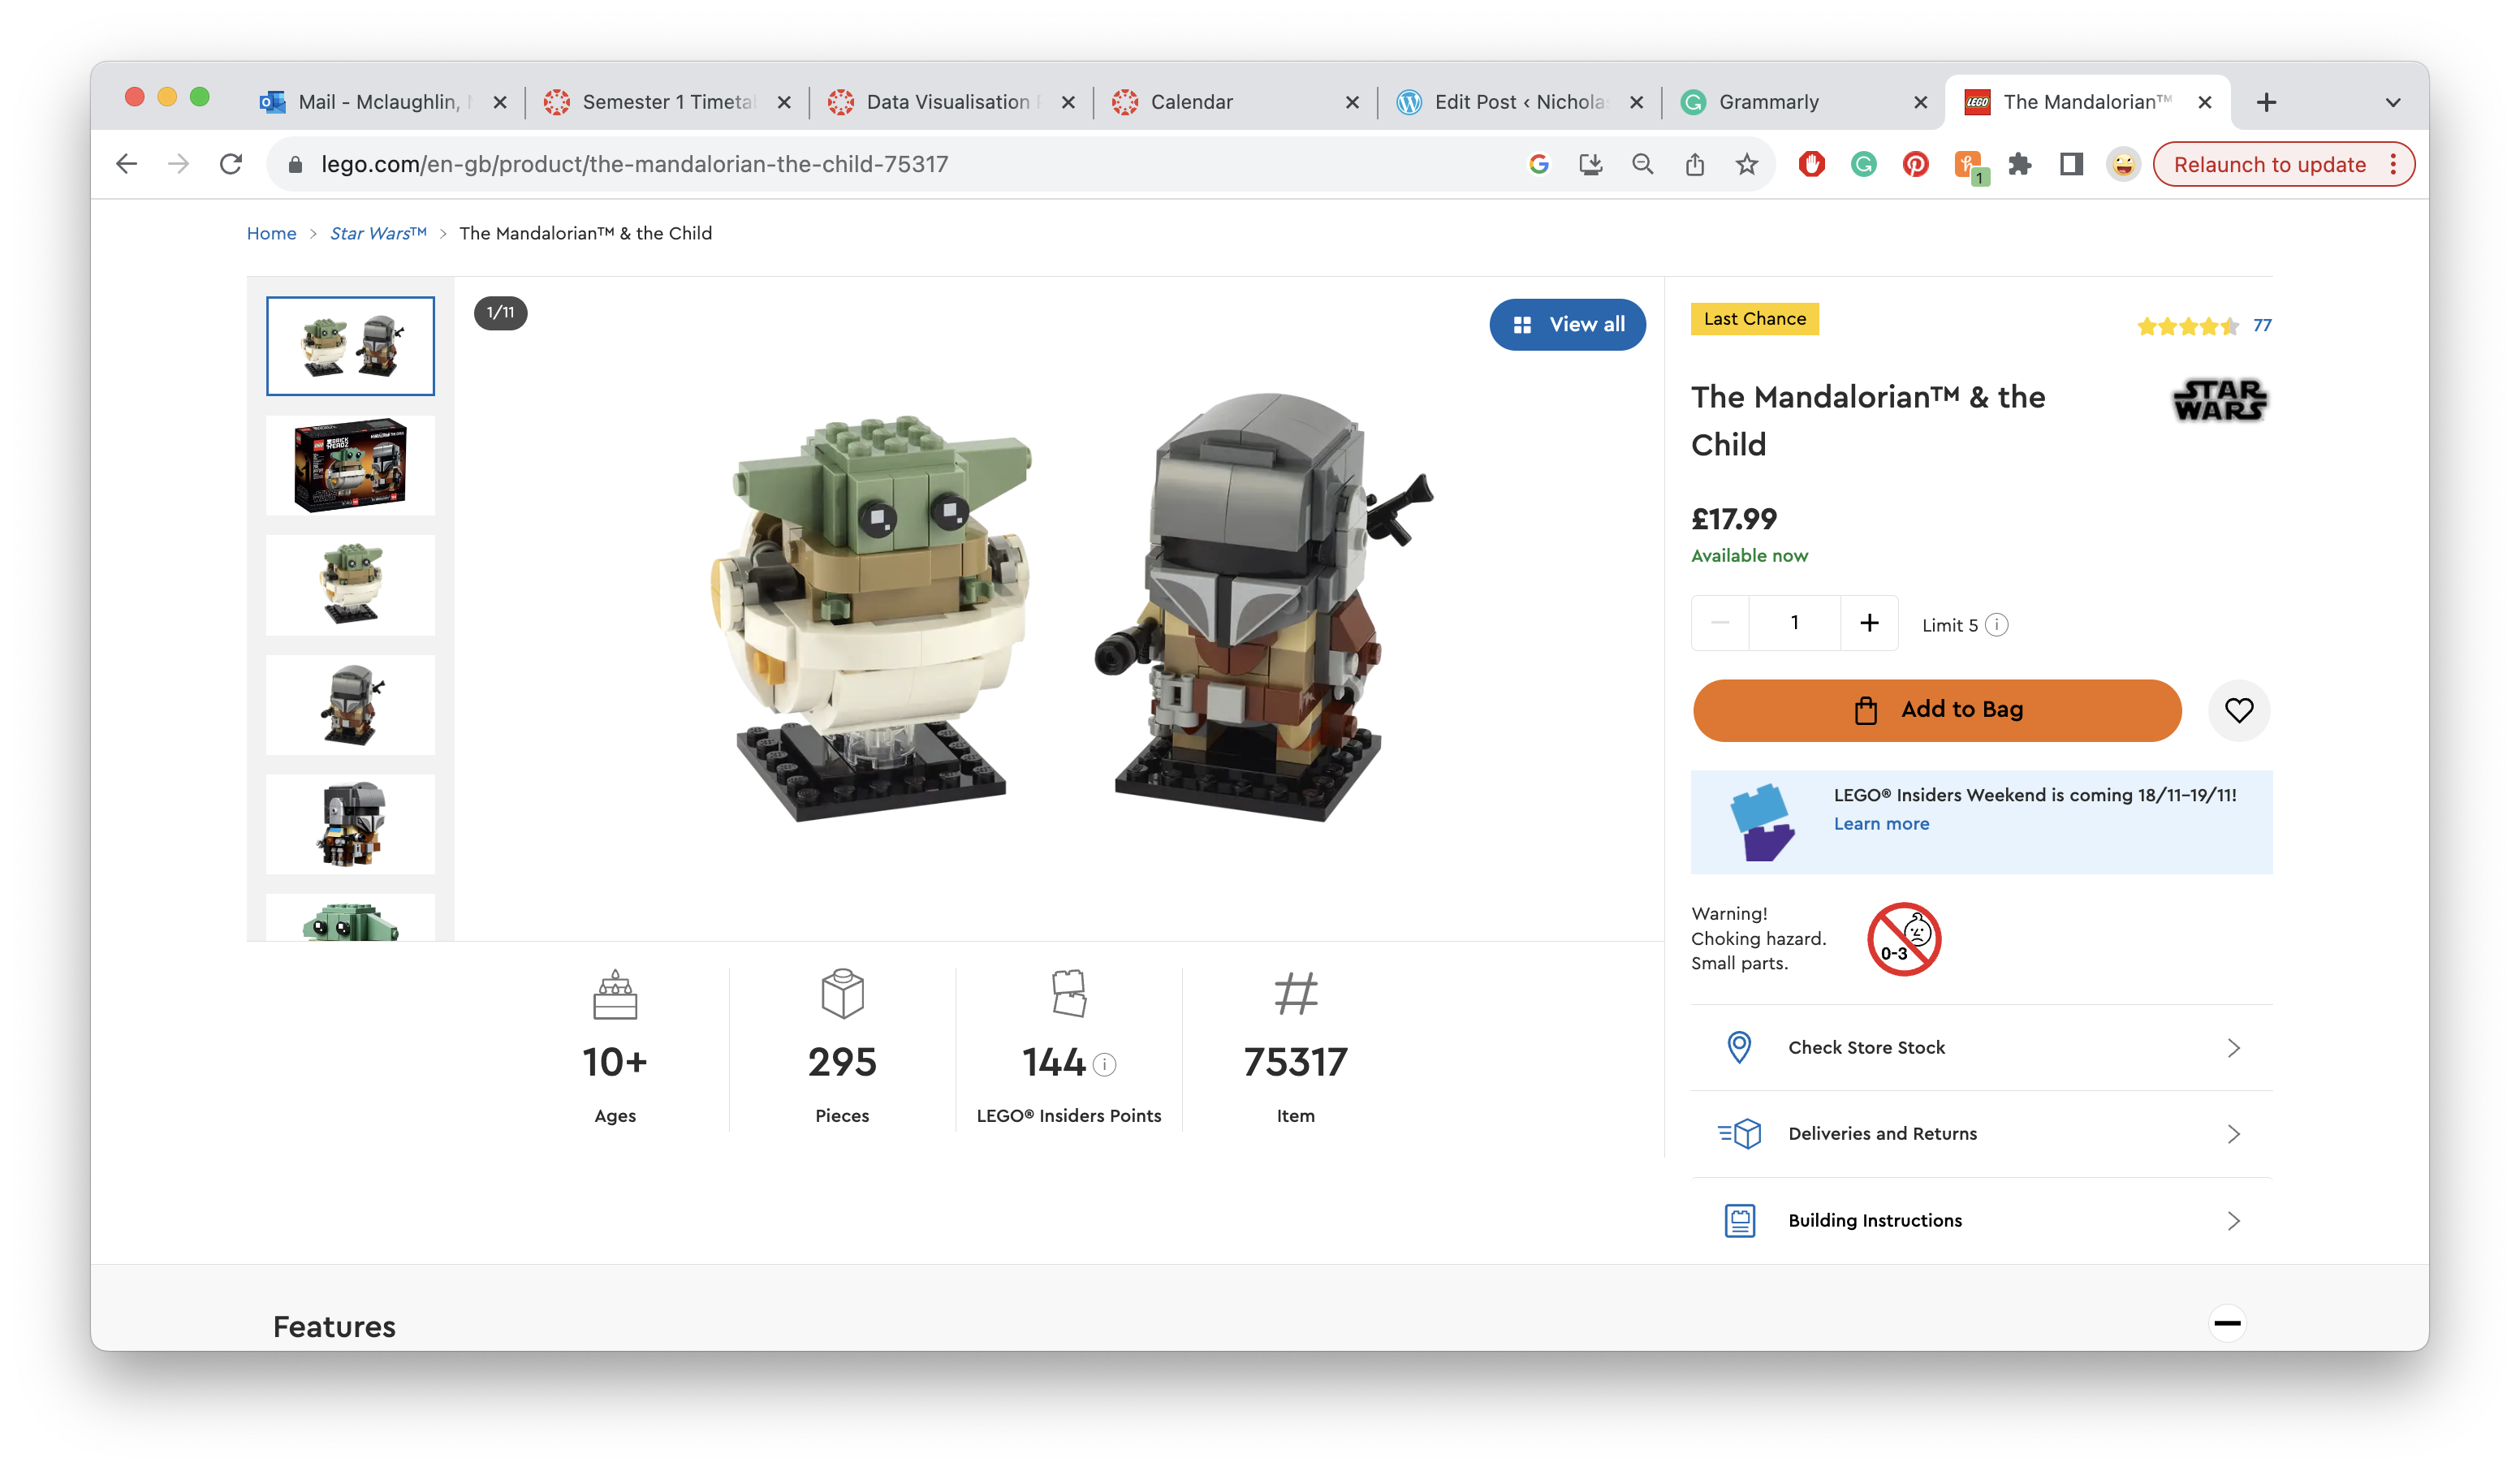Open the Pinterest extension icon
2520x1471 pixels.
tap(1915, 164)
